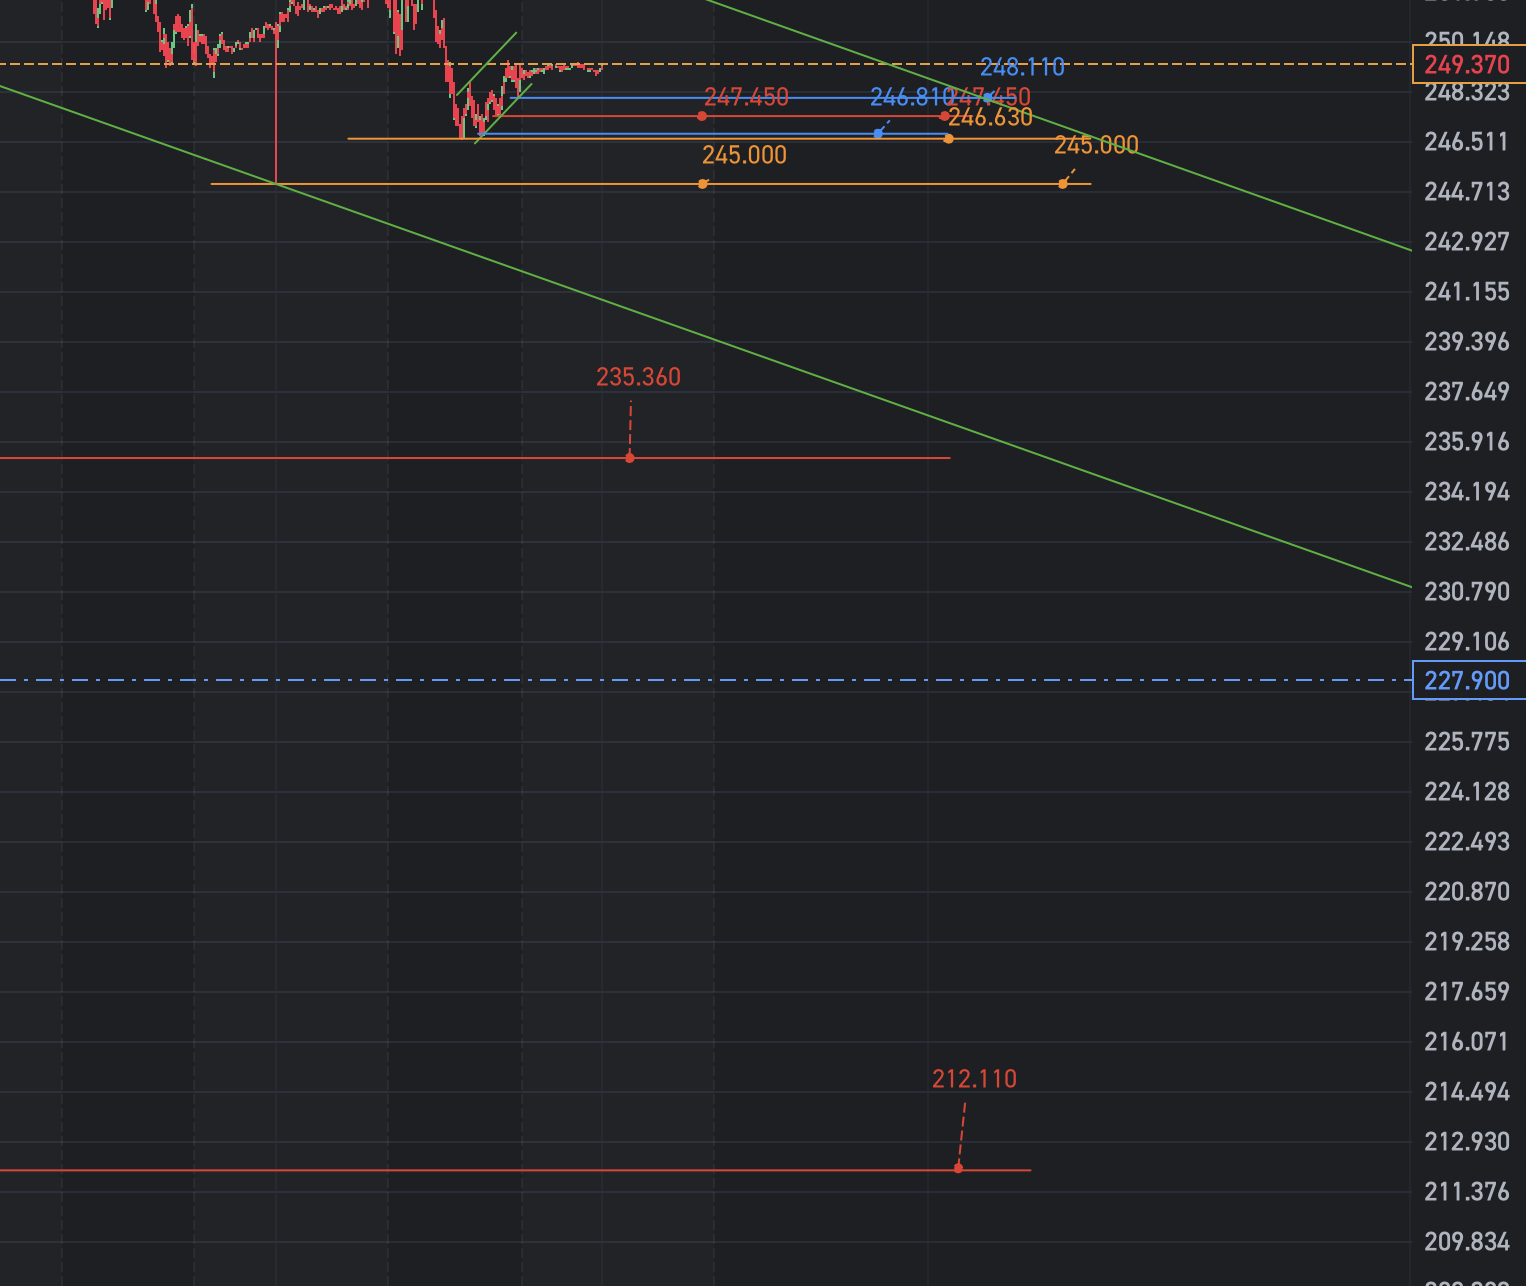Click the orange anchor dot below the 245.000 label crossing the trendline

click(x=1063, y=184)
